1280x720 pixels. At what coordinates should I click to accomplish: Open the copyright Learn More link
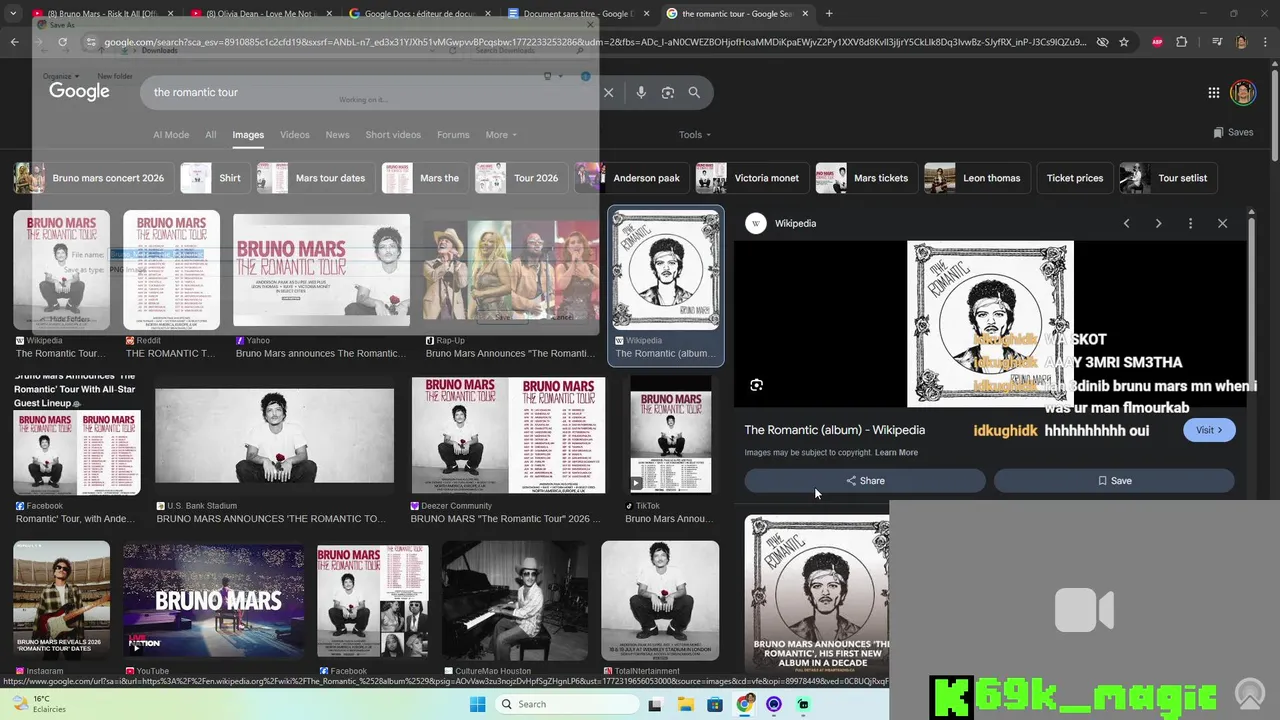click(896, 453)
